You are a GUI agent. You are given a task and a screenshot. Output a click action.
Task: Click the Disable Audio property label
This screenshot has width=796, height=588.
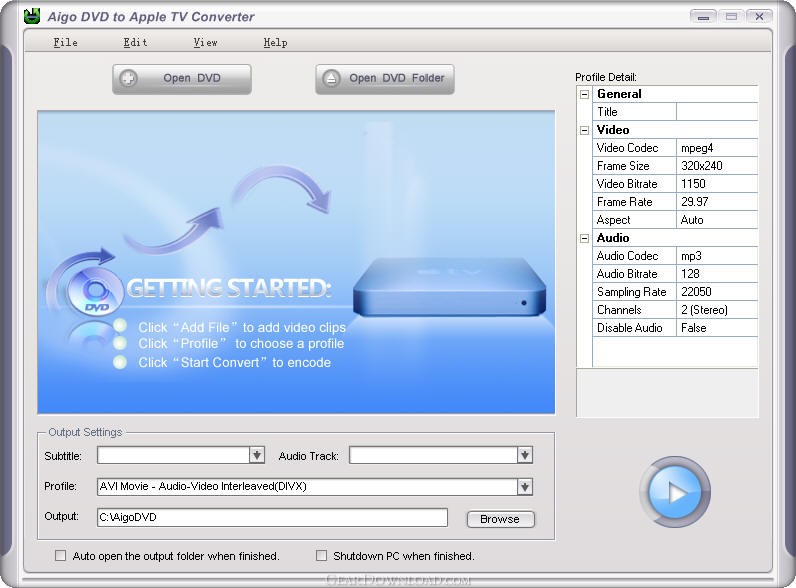(634, 328)
